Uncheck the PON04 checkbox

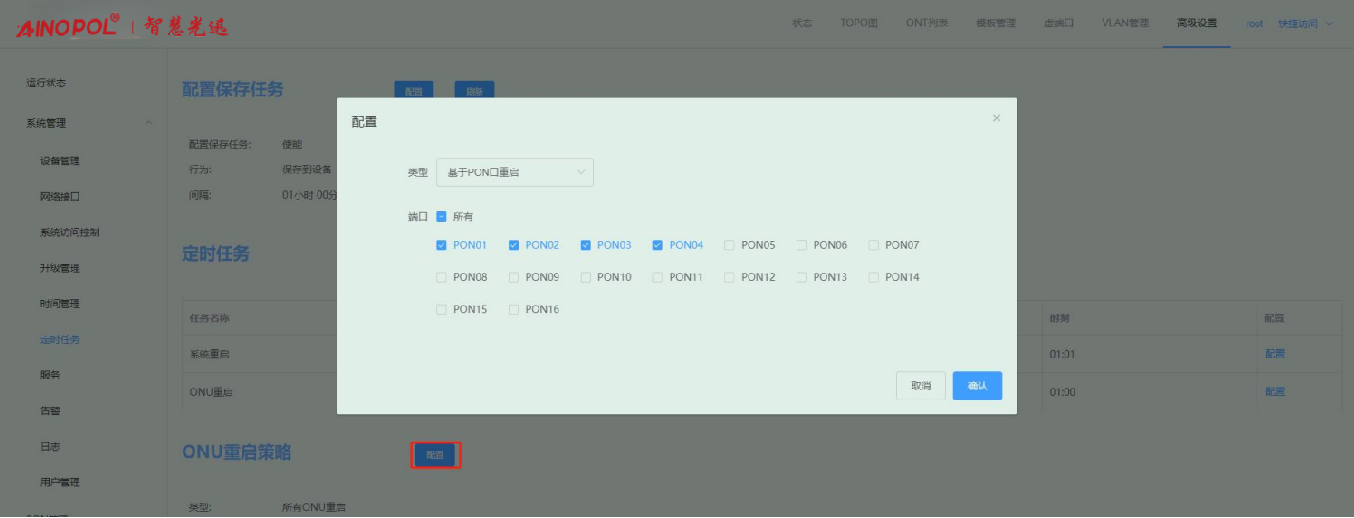658,246
